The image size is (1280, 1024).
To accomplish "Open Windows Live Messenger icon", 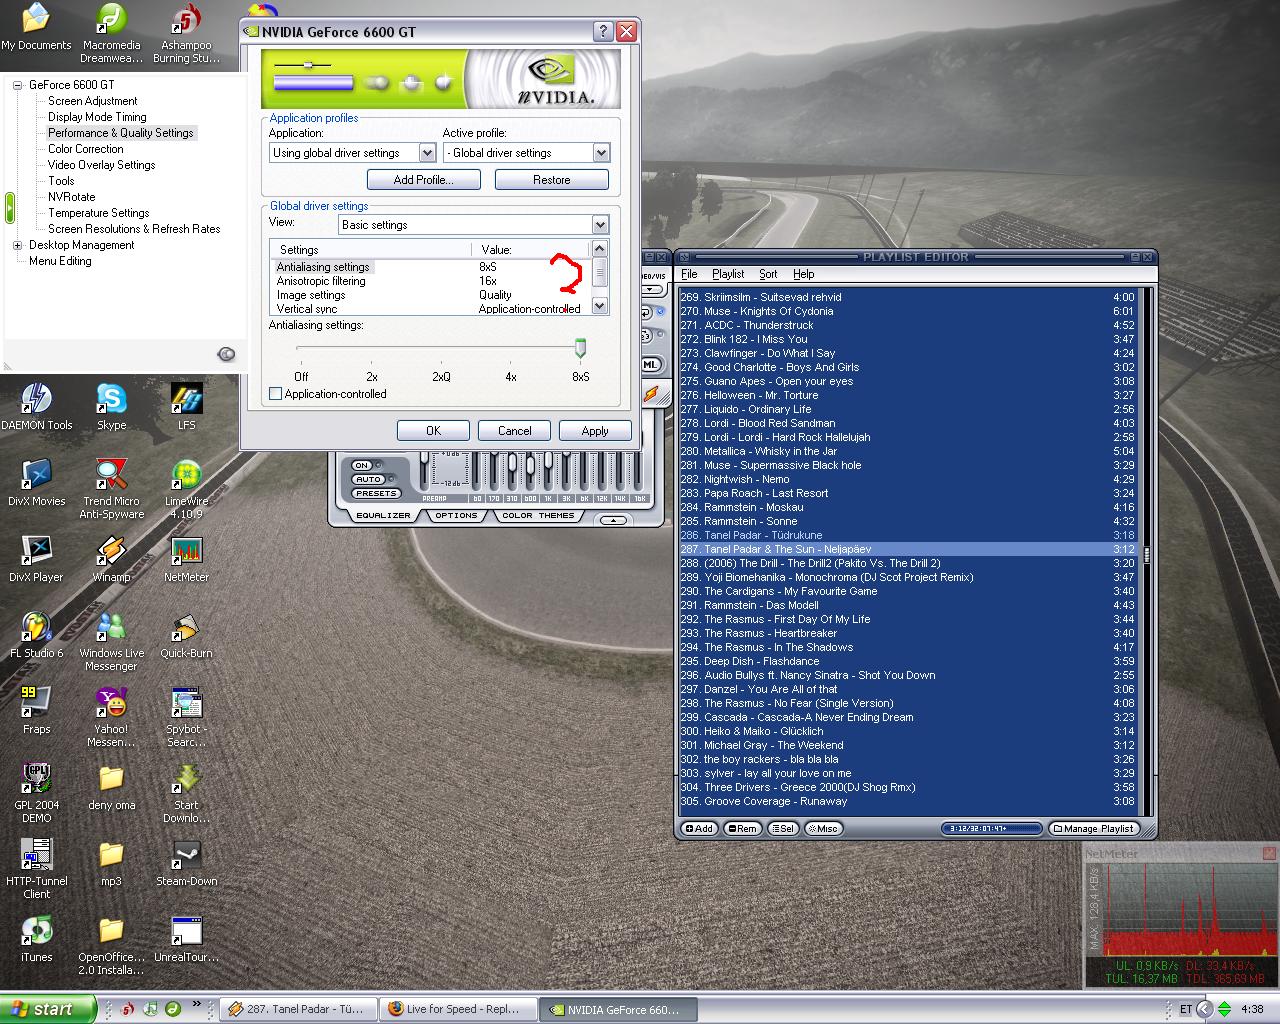I will [111, 640].
